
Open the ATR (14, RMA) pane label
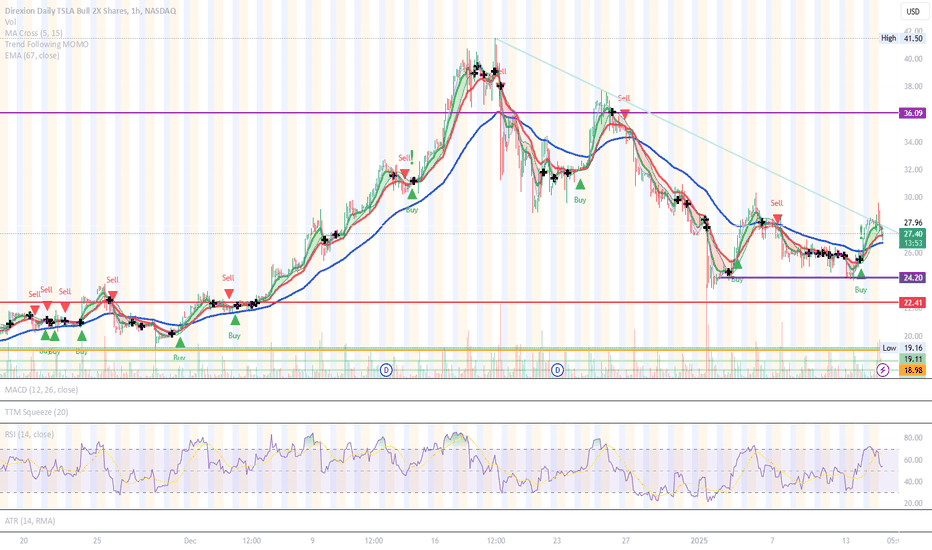(x=30, y=521)
